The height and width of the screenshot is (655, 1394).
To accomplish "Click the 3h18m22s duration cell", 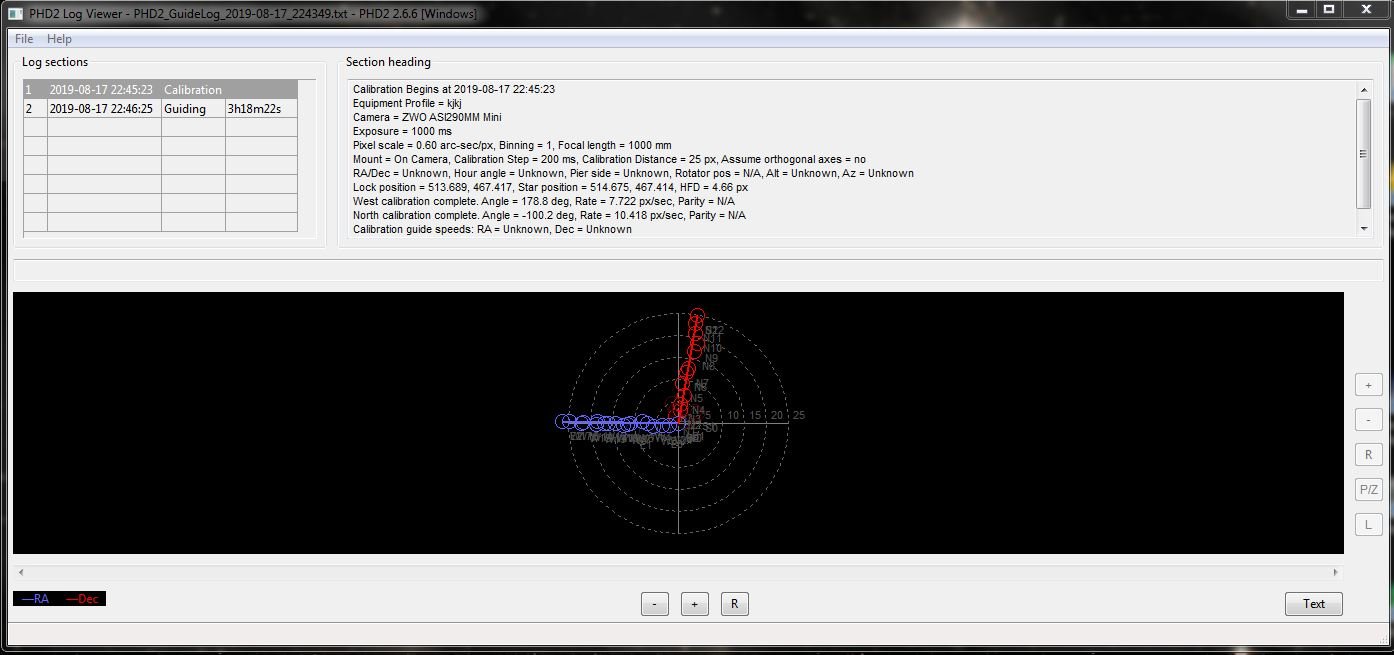I will [x=261, y=108].
